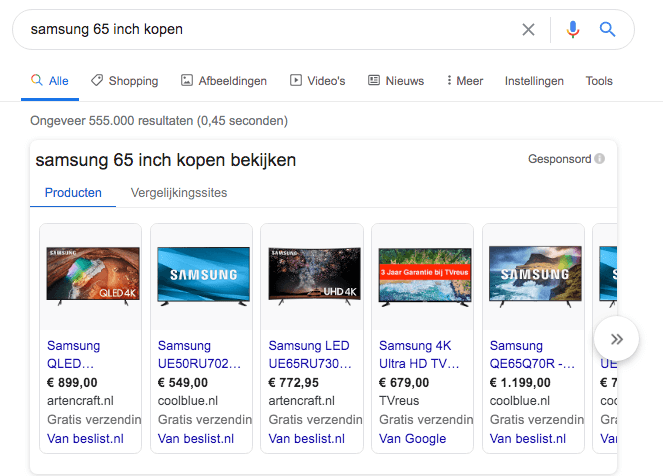Viewport: 663px width, 476px height.
Task: Click the € 549,00 price
Action: tap(183, 383)
